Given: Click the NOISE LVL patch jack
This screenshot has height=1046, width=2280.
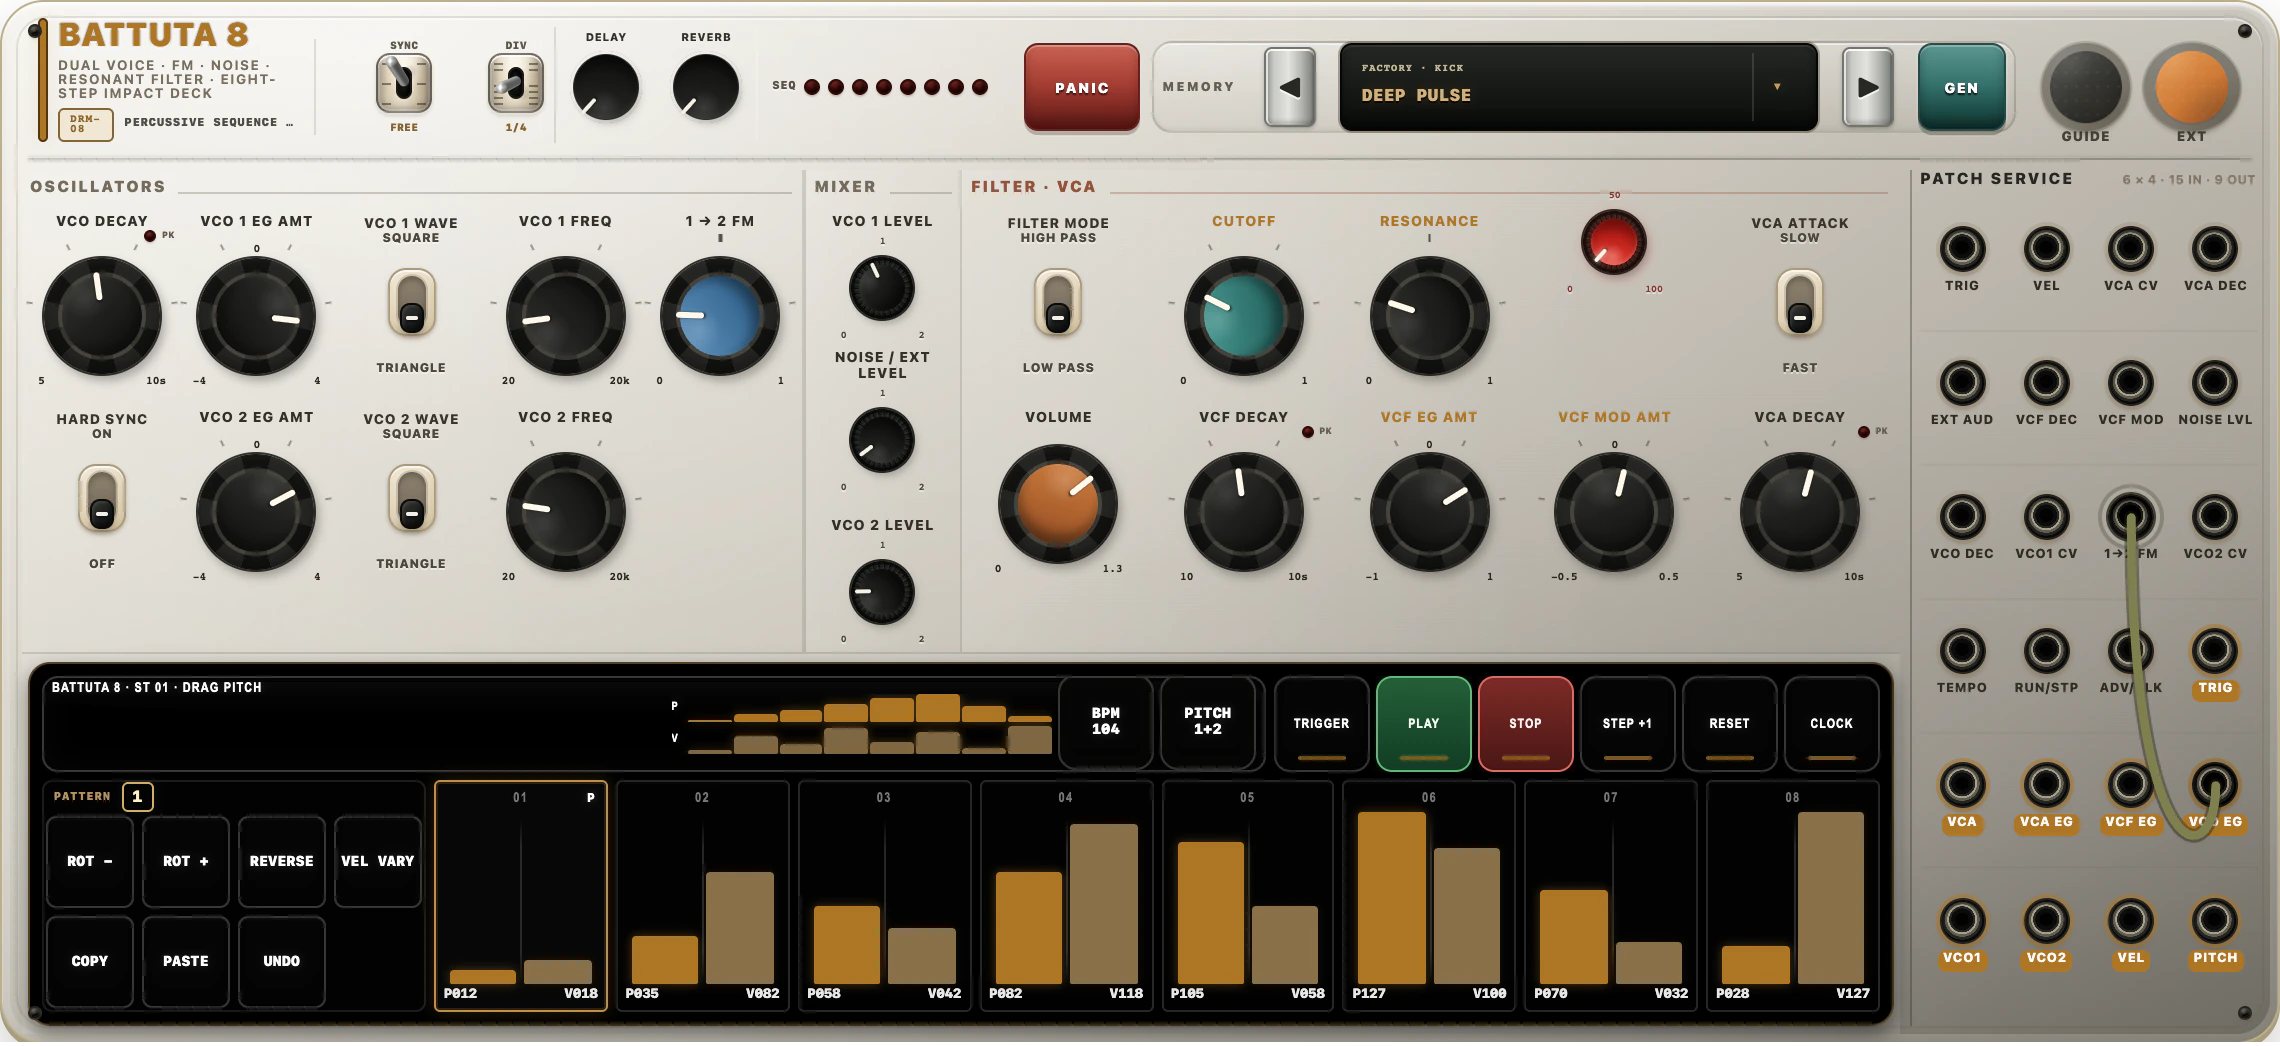Looking at the screenshot, I should pyautogui.click(x=2214, y=383).
